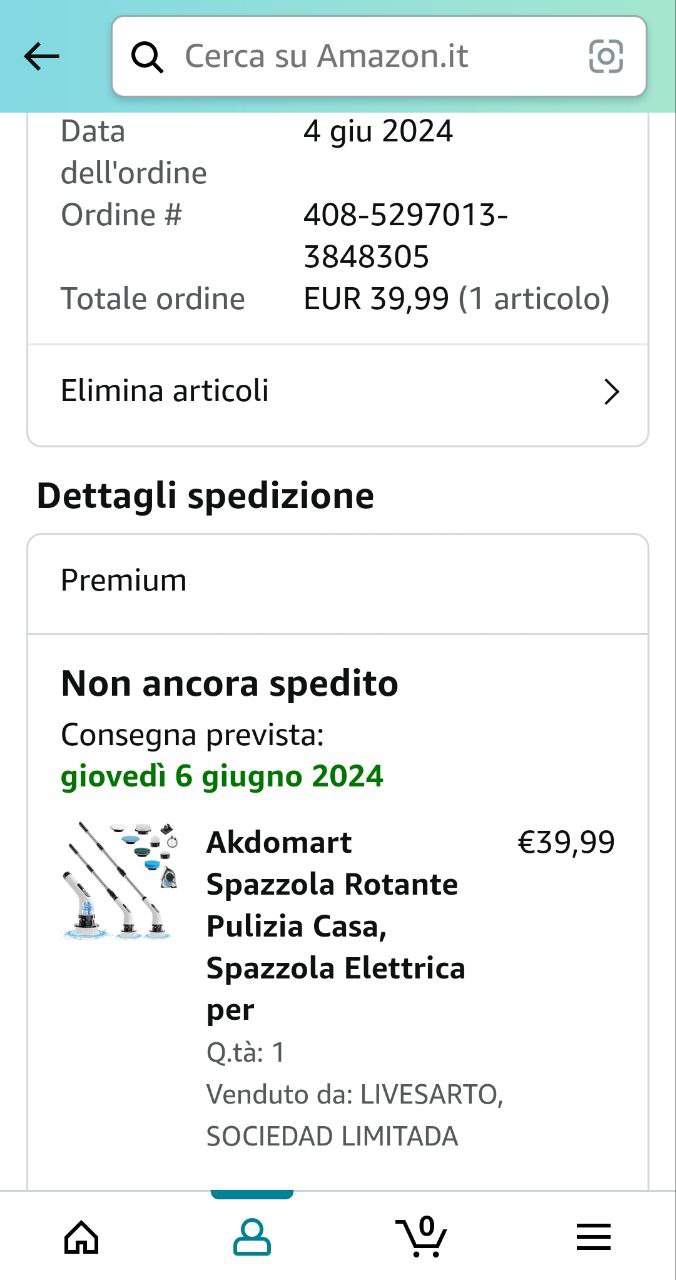Image resolution: width=676 pixels, height=1280 pixels.
Task: Open the Akdomart Spazzola Rotante product title
Action: [336, 925]
